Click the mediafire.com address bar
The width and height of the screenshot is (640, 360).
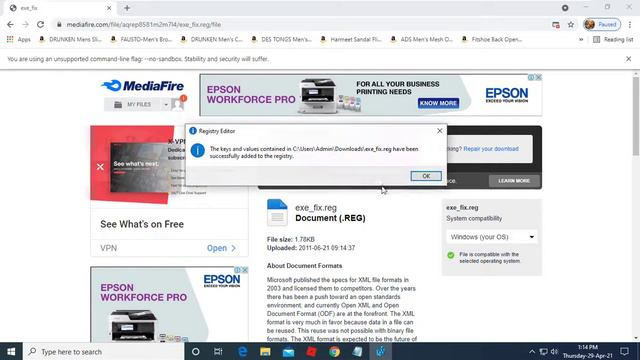(x=302, y=24)
